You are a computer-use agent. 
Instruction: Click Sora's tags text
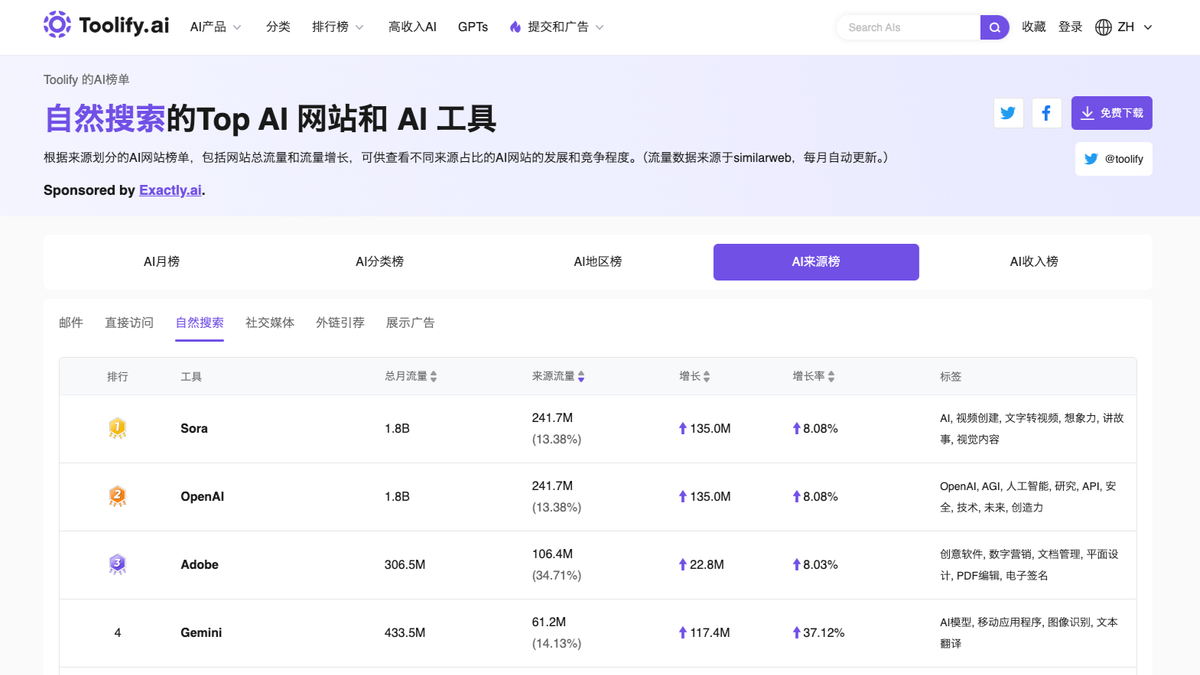[x=1031, y=428]
